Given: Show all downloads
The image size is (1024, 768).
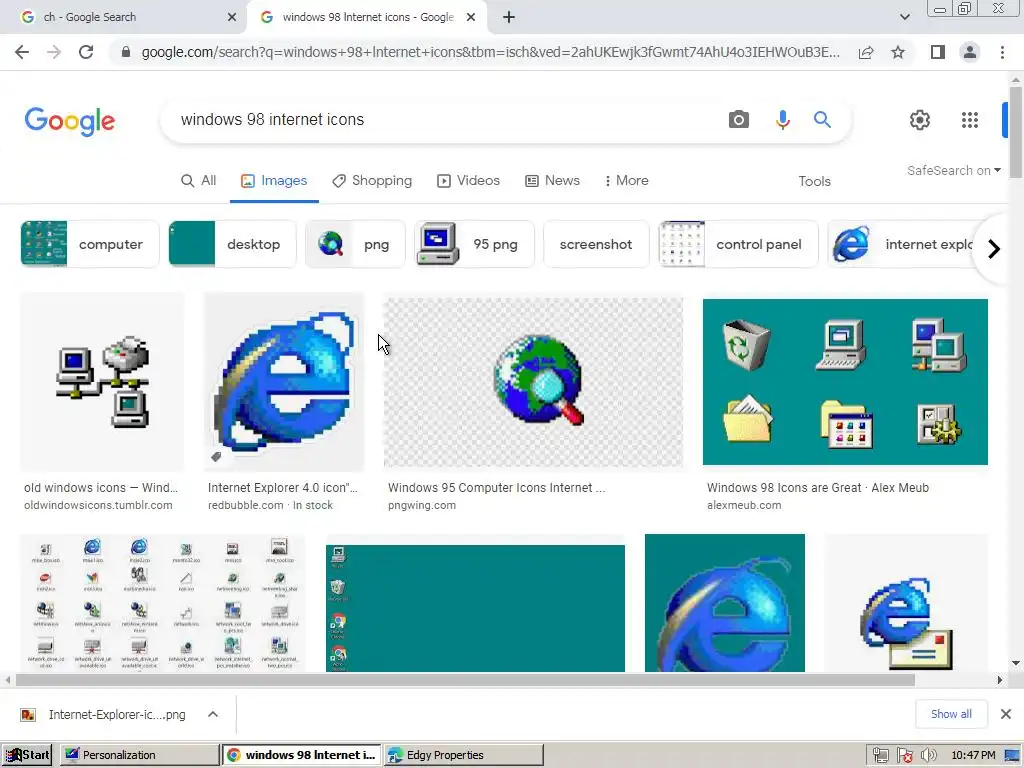Looking at the screenshot, I should 951,714.
